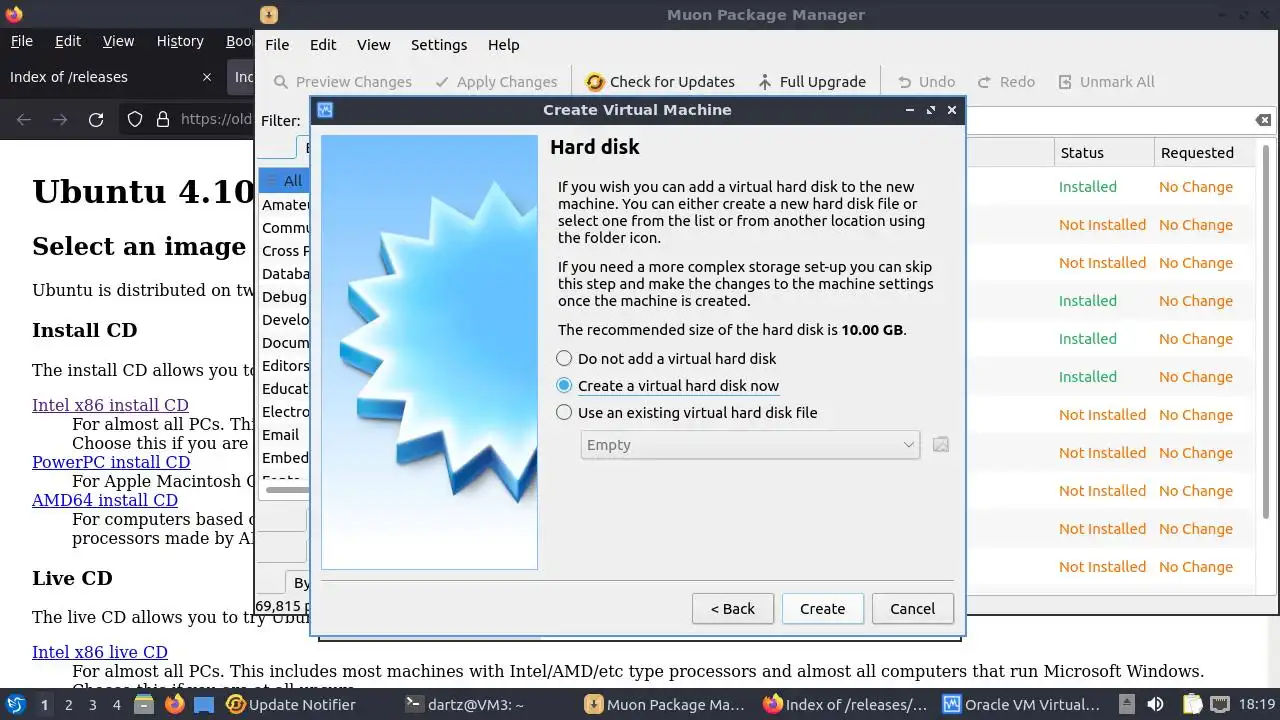Click the folder icon to browse disk files
The height and width of the screenshot is (720, 1280).
[x=940, y=445]
